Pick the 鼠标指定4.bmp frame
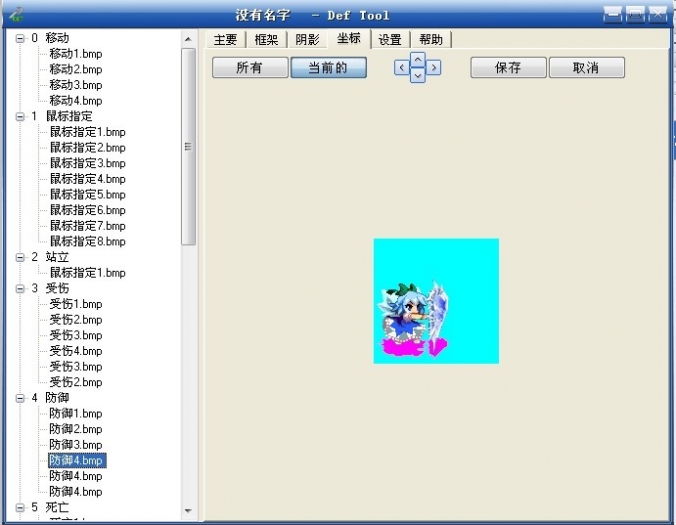This screenshot has width=676, height=525. [88, 179]
